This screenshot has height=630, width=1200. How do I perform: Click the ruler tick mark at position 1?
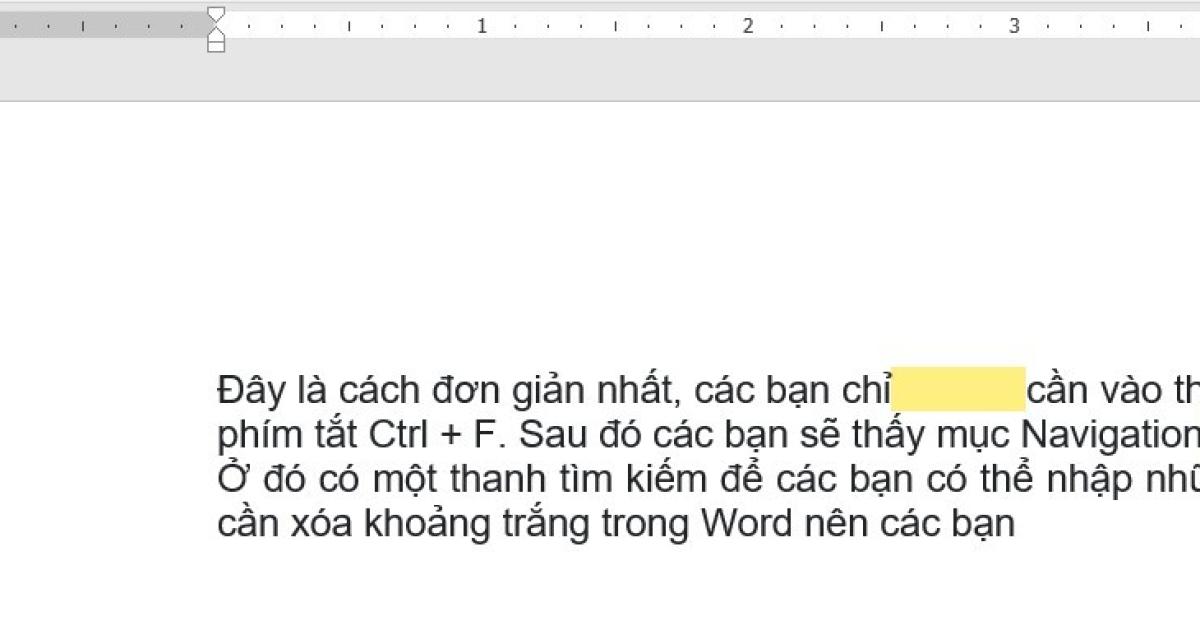482,25
